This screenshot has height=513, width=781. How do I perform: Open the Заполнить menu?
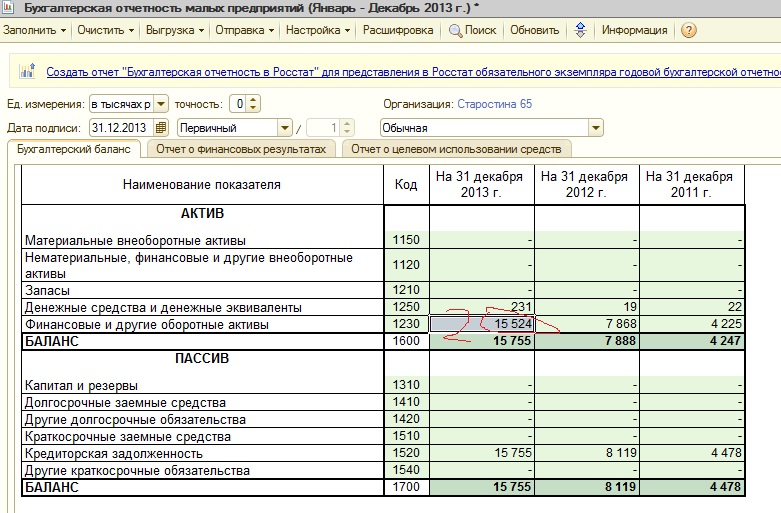coord(34,30)
